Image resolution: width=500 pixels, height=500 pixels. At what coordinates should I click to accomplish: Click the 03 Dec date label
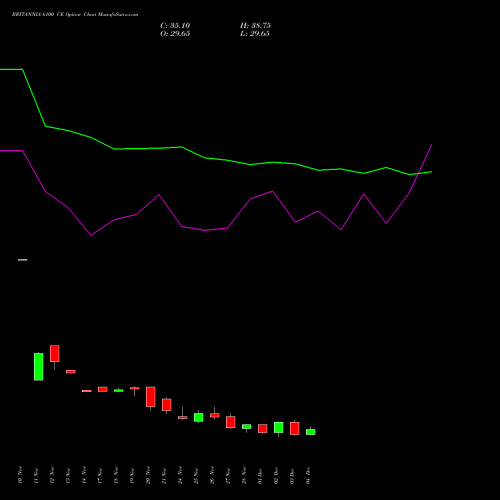click(x=292, y=475)
